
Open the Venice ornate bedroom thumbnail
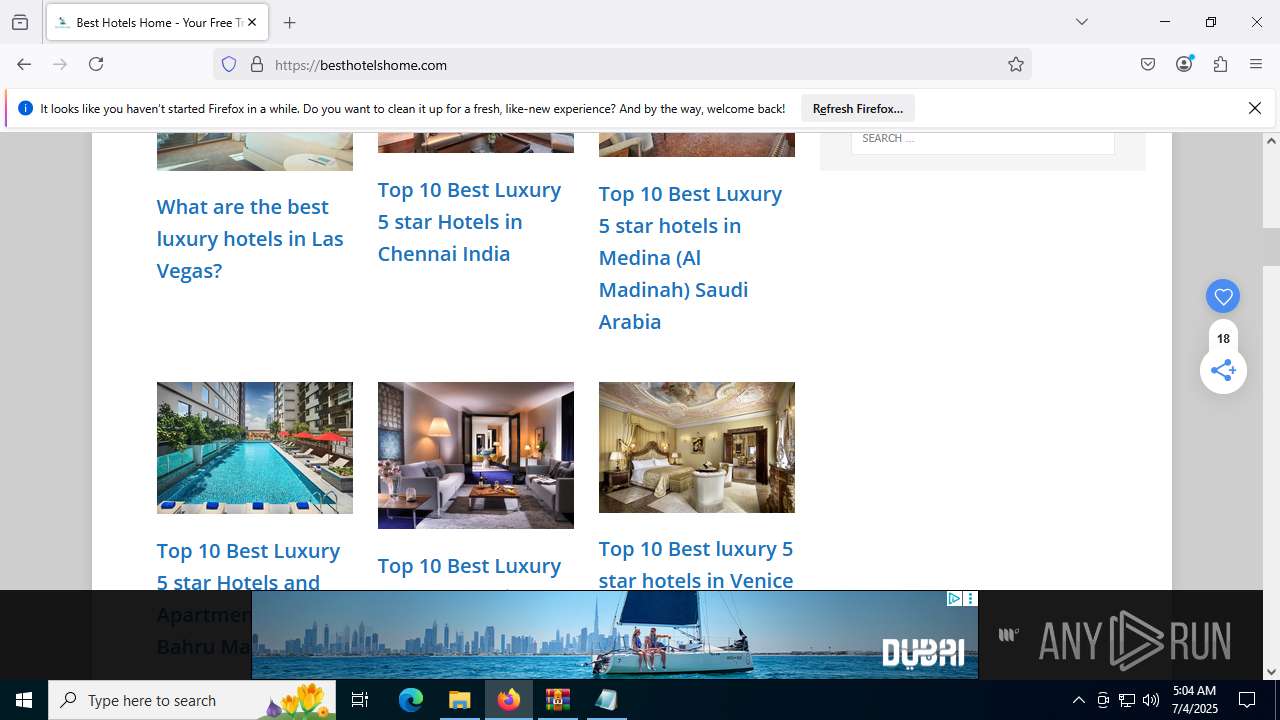[x=697, y=447]
